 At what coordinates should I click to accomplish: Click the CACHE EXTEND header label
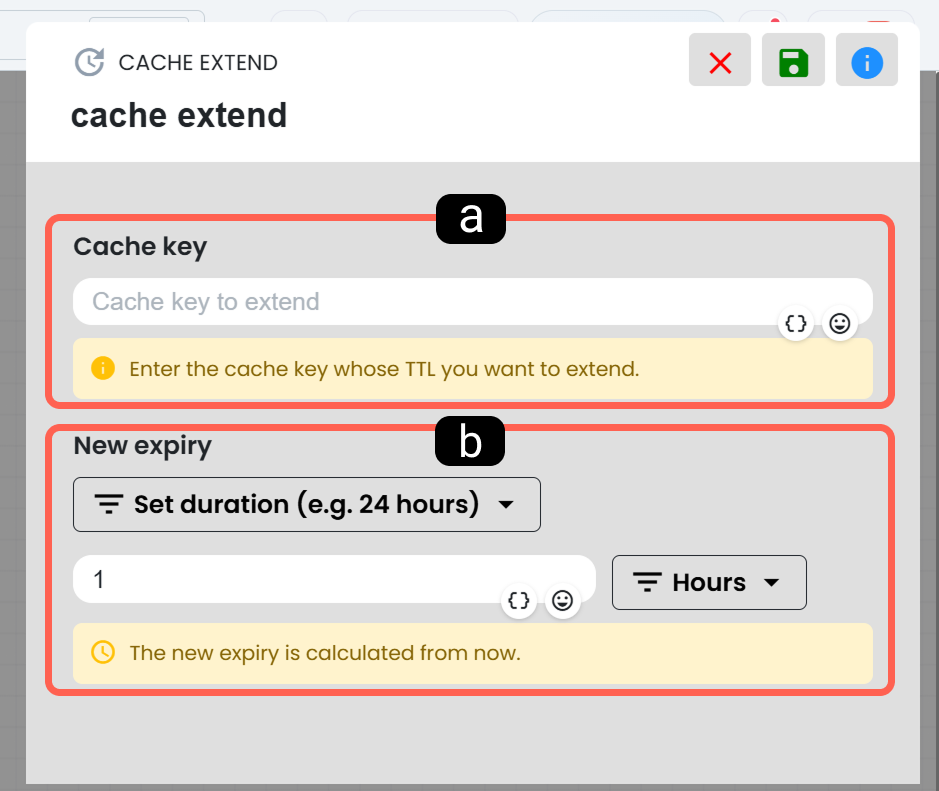coord(198,62)
